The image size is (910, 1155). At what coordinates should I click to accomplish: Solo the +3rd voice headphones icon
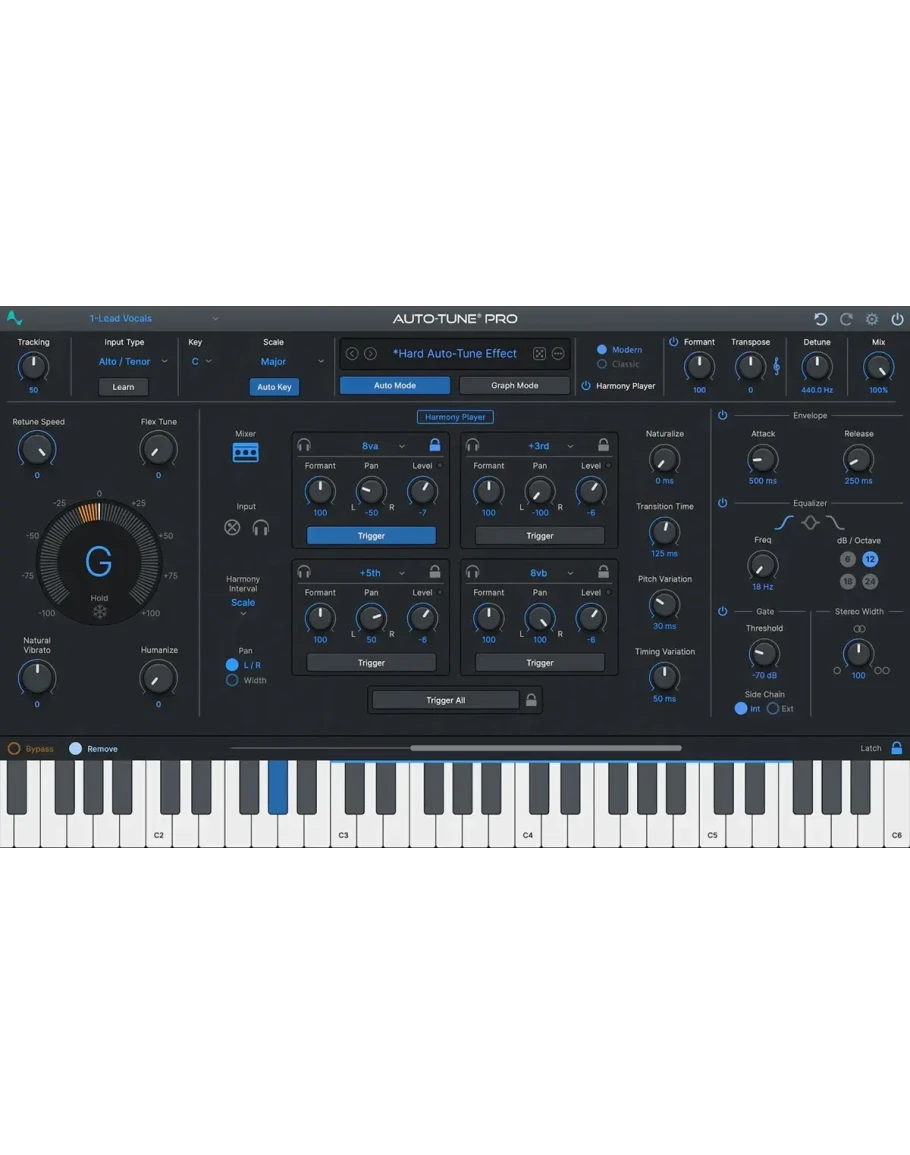(x=473, y=445)
